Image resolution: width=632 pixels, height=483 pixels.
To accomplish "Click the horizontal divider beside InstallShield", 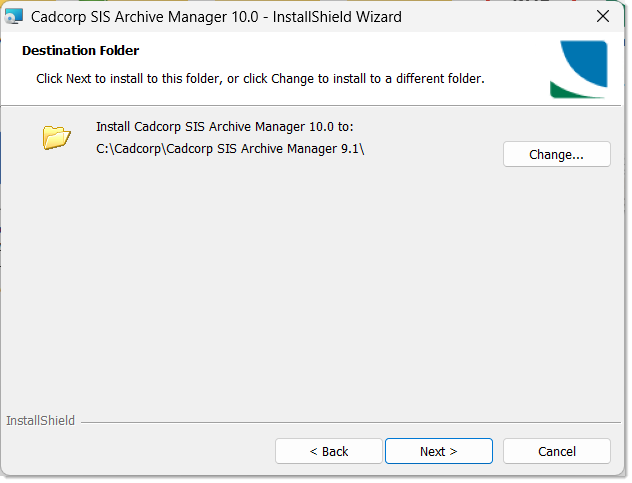I will [350, 422].
